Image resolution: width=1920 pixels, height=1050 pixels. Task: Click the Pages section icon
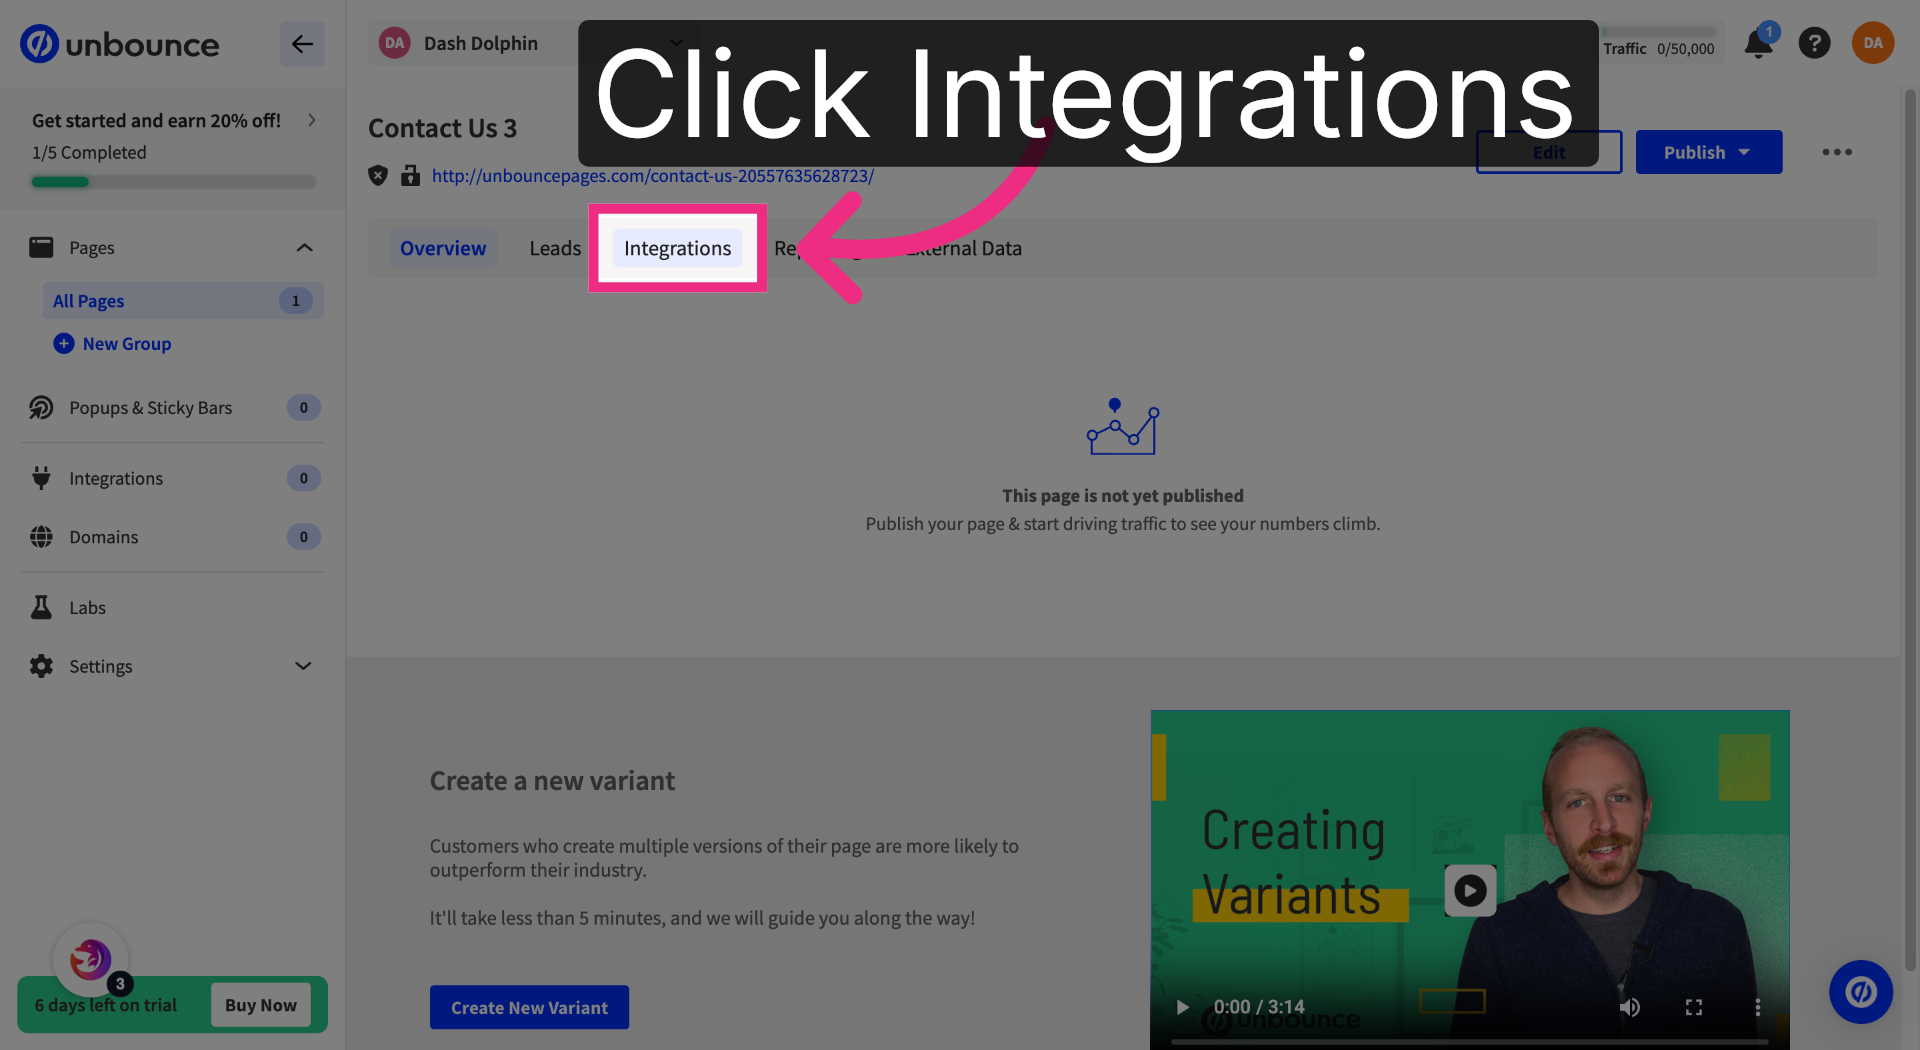click(x=41, y=247)
